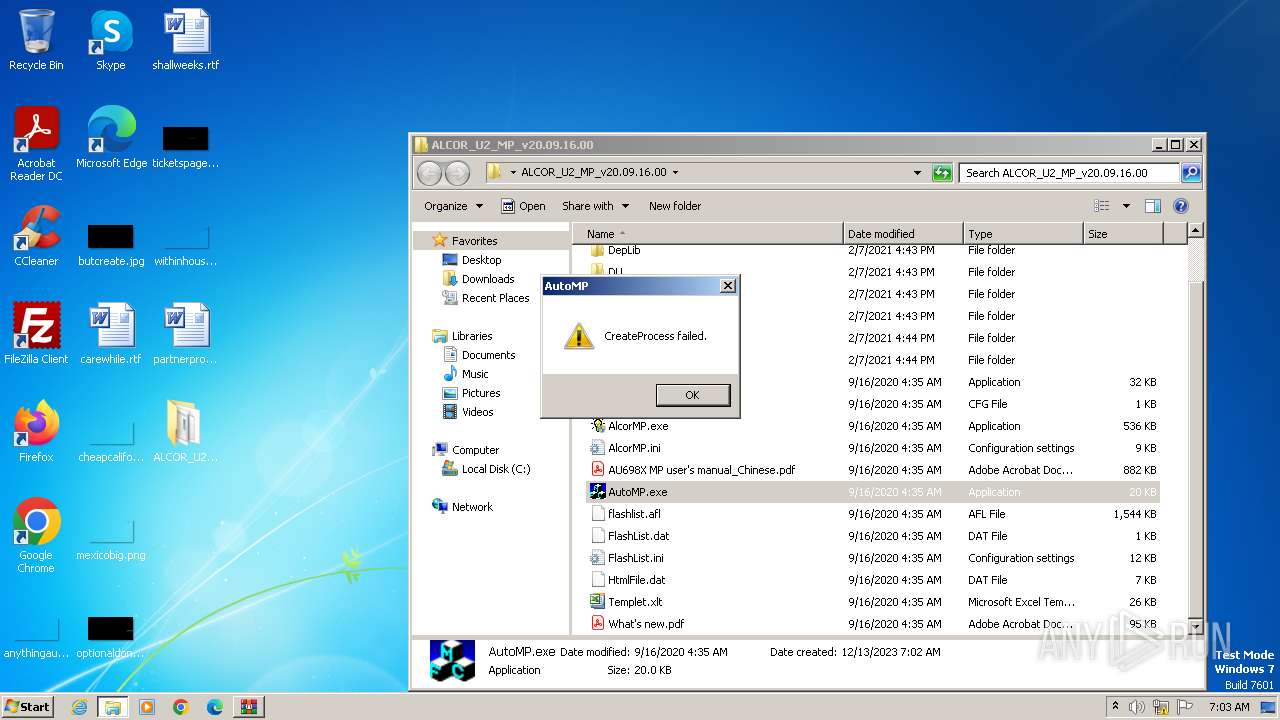Click the refresh button beside address bar
1280x720 pixels.
tap(941, 173)
